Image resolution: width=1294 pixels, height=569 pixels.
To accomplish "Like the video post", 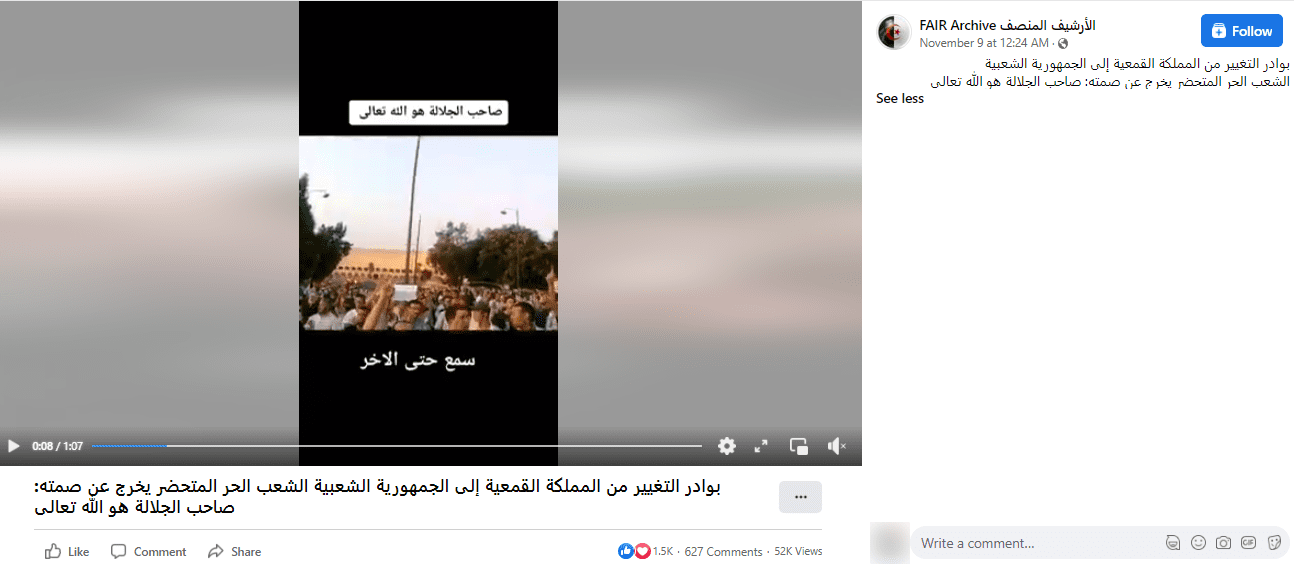I will pyautogui.click(x=68, y=552).
